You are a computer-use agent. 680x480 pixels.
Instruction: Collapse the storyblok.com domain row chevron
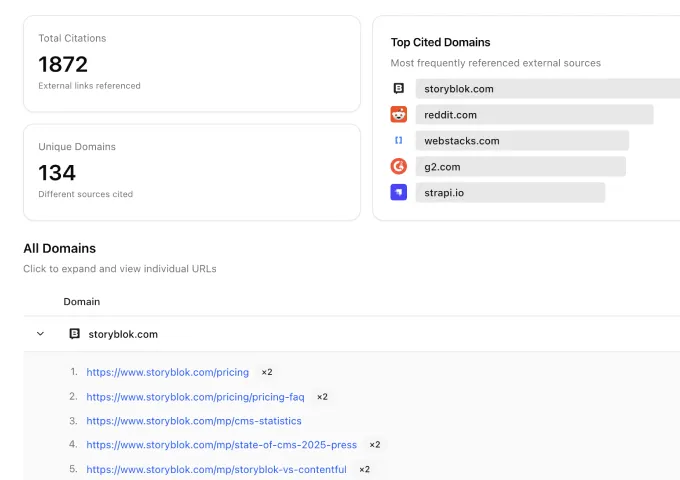(40, 334)
